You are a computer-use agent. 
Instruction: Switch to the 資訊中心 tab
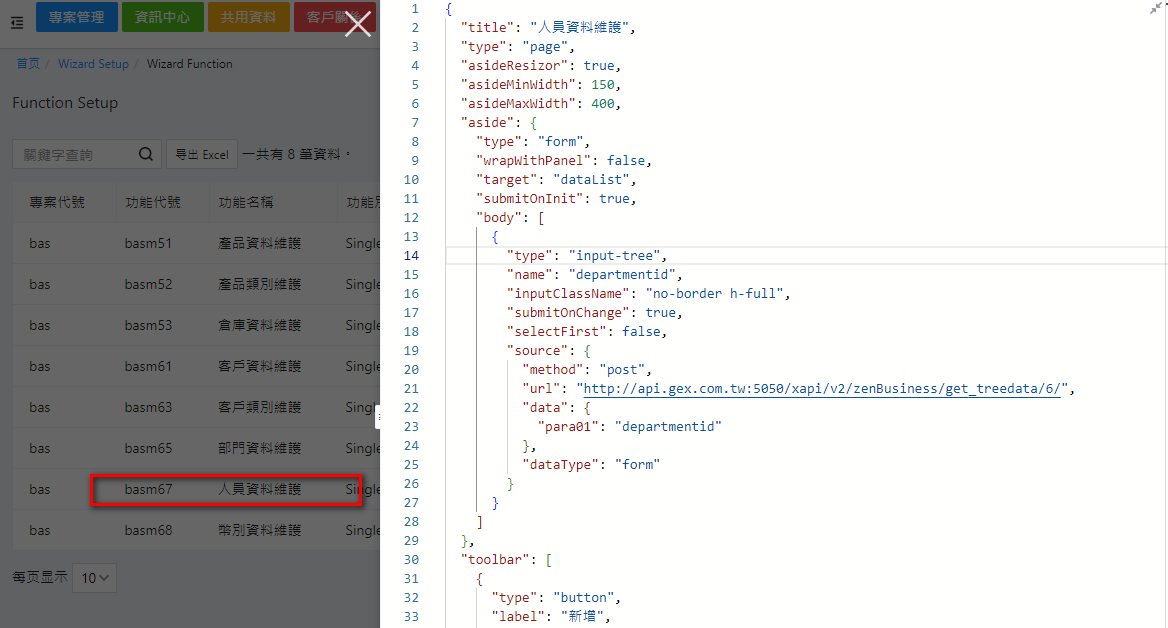162,17
